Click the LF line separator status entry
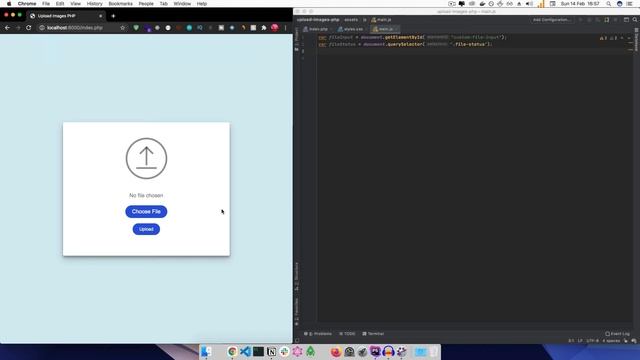Viewport: 640px width, 360px height. pos(580,341)
